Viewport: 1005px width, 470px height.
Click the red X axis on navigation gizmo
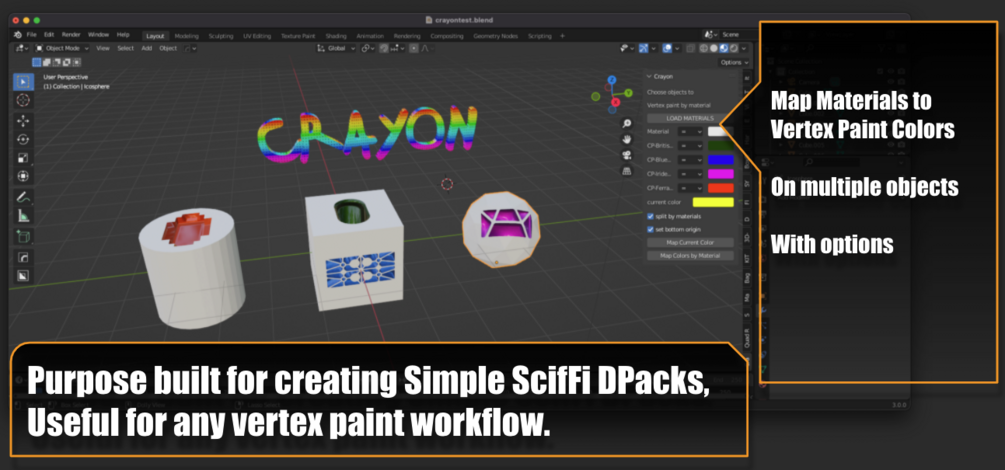pos(615,102)
